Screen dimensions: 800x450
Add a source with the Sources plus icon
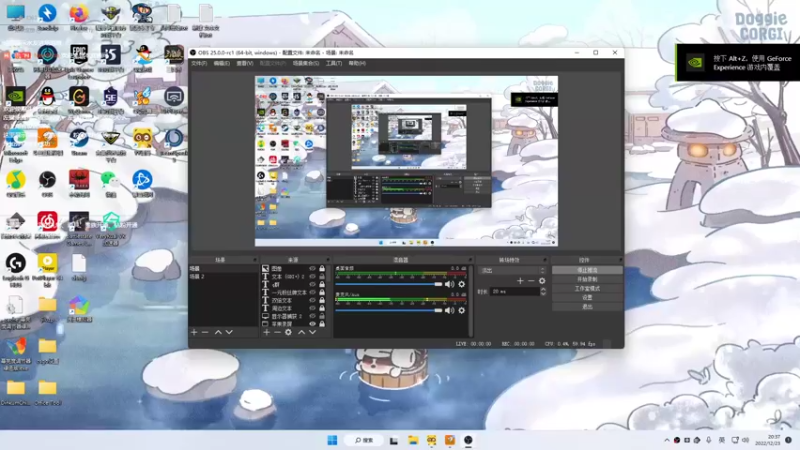(266, 332)
